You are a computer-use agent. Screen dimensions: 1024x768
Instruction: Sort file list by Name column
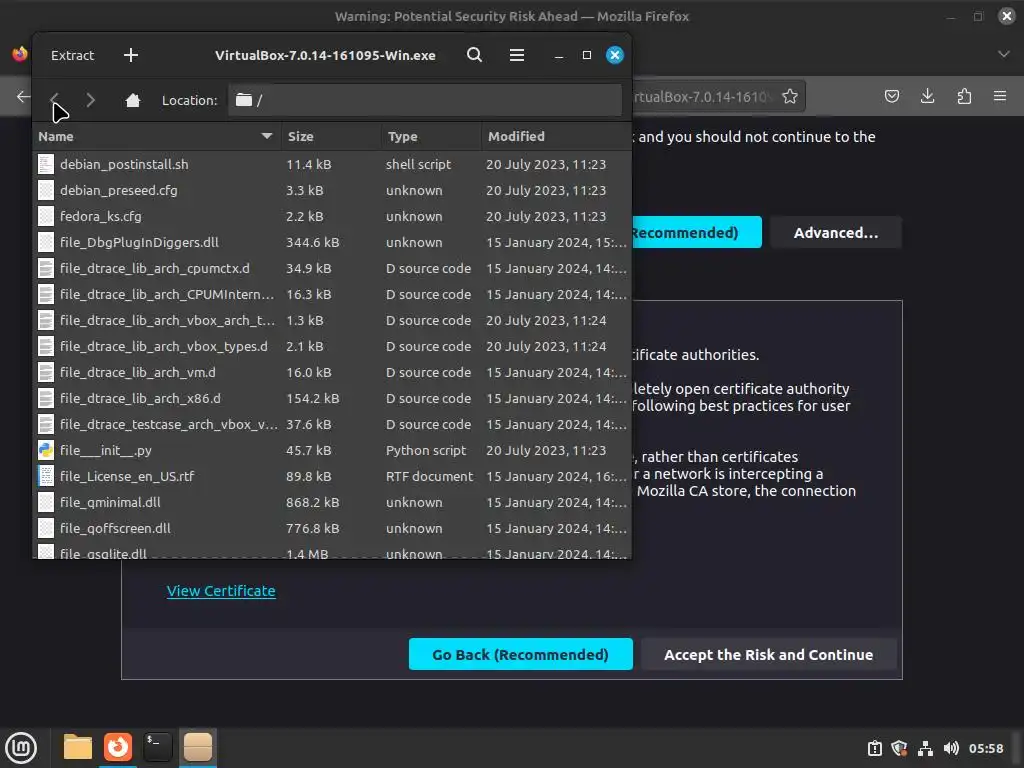pos(156,136)
